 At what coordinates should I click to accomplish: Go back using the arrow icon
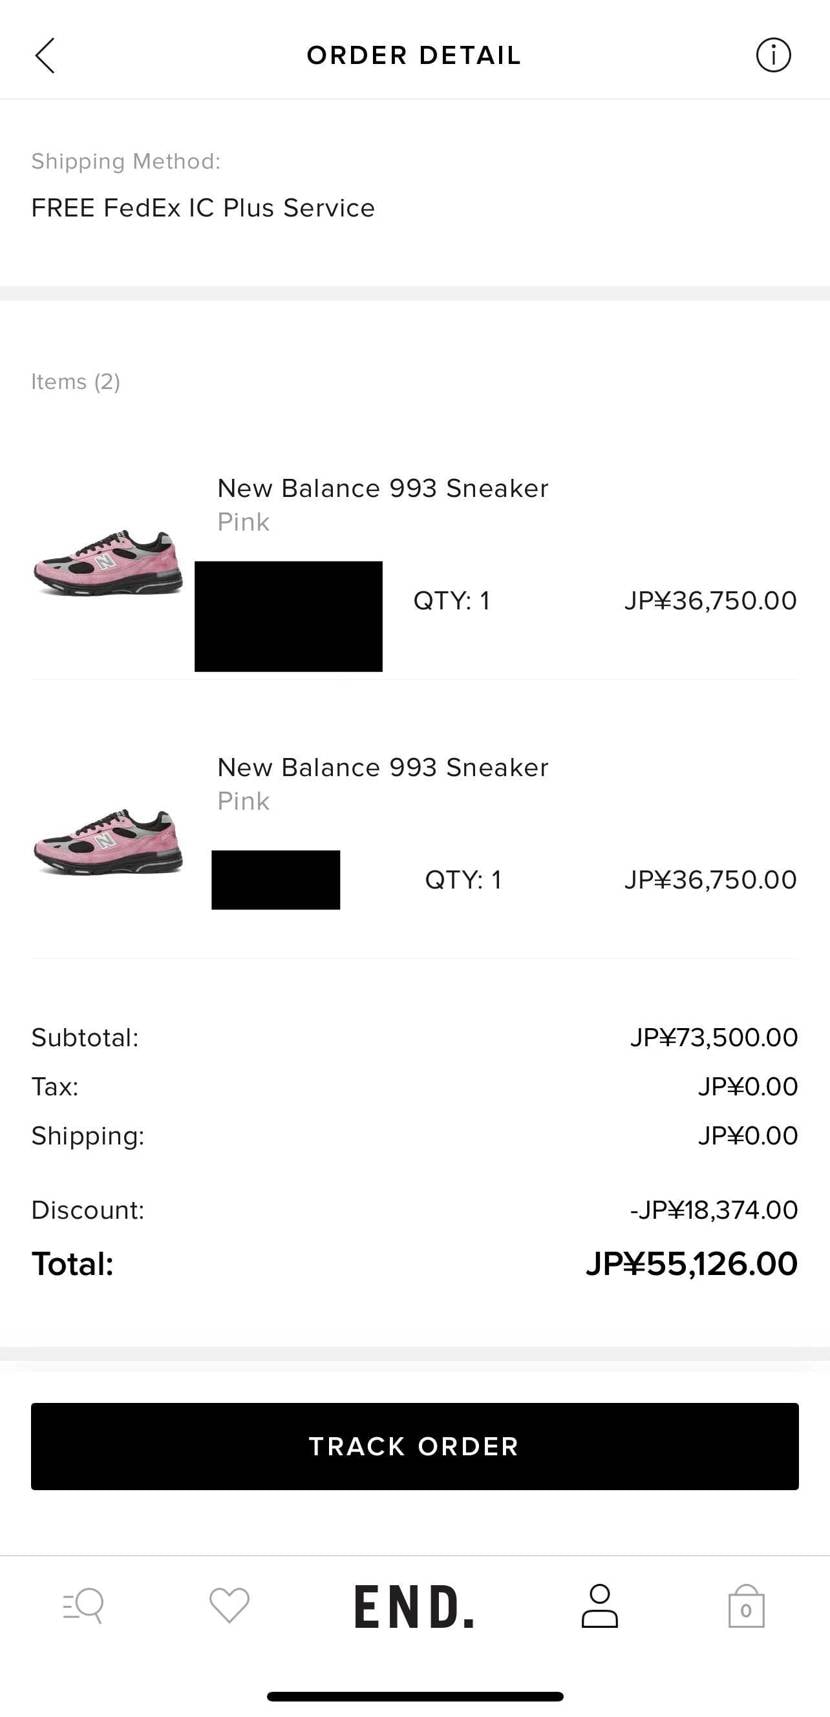click(45, 55)
